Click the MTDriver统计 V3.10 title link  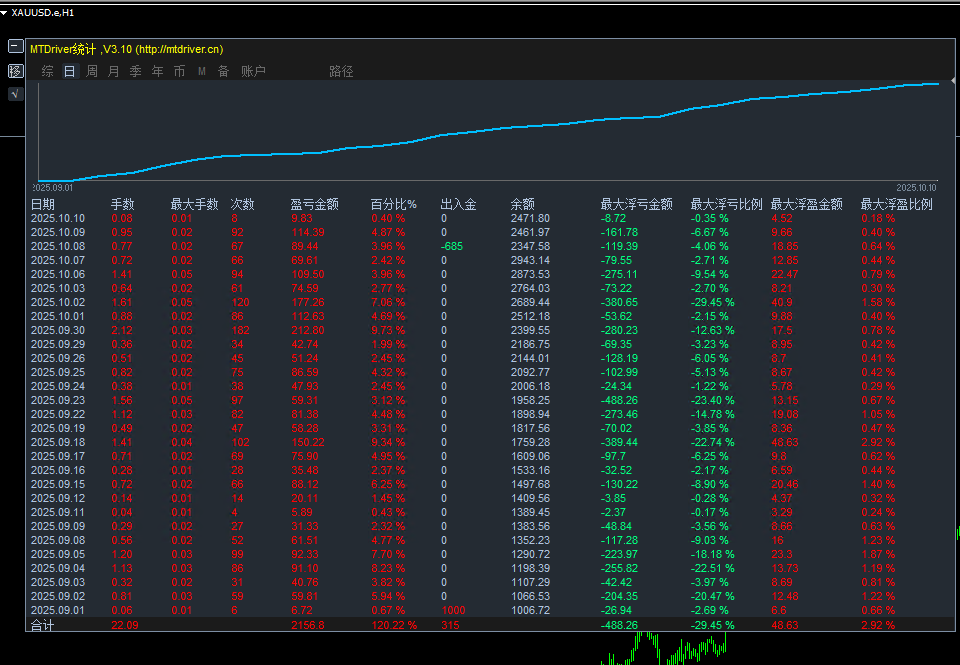[x=126, y=49]
